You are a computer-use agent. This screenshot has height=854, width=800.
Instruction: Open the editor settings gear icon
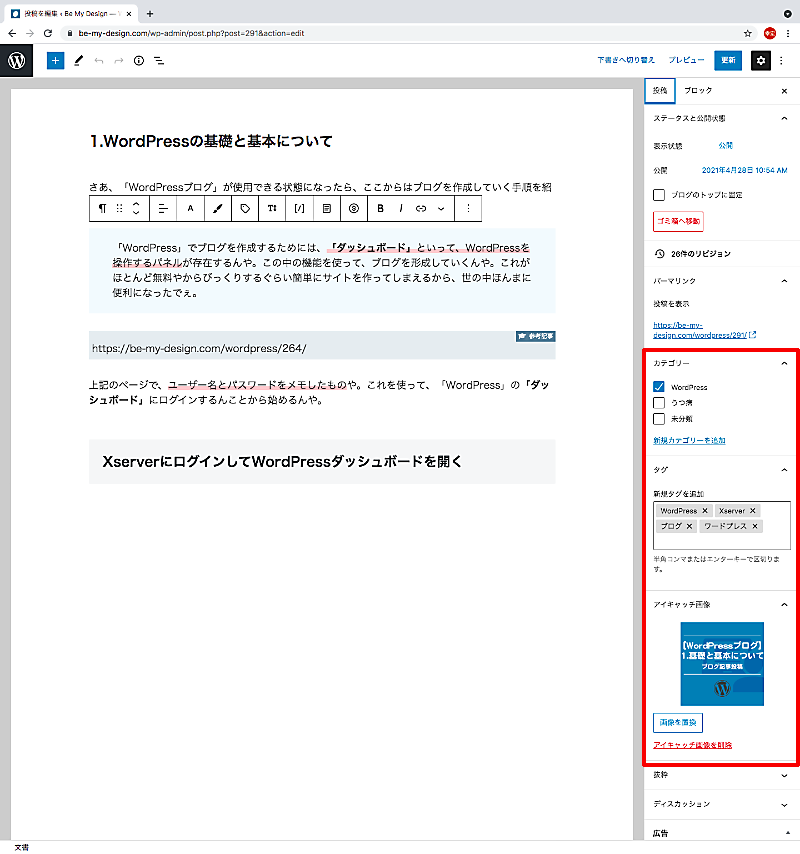click(761, 60)
